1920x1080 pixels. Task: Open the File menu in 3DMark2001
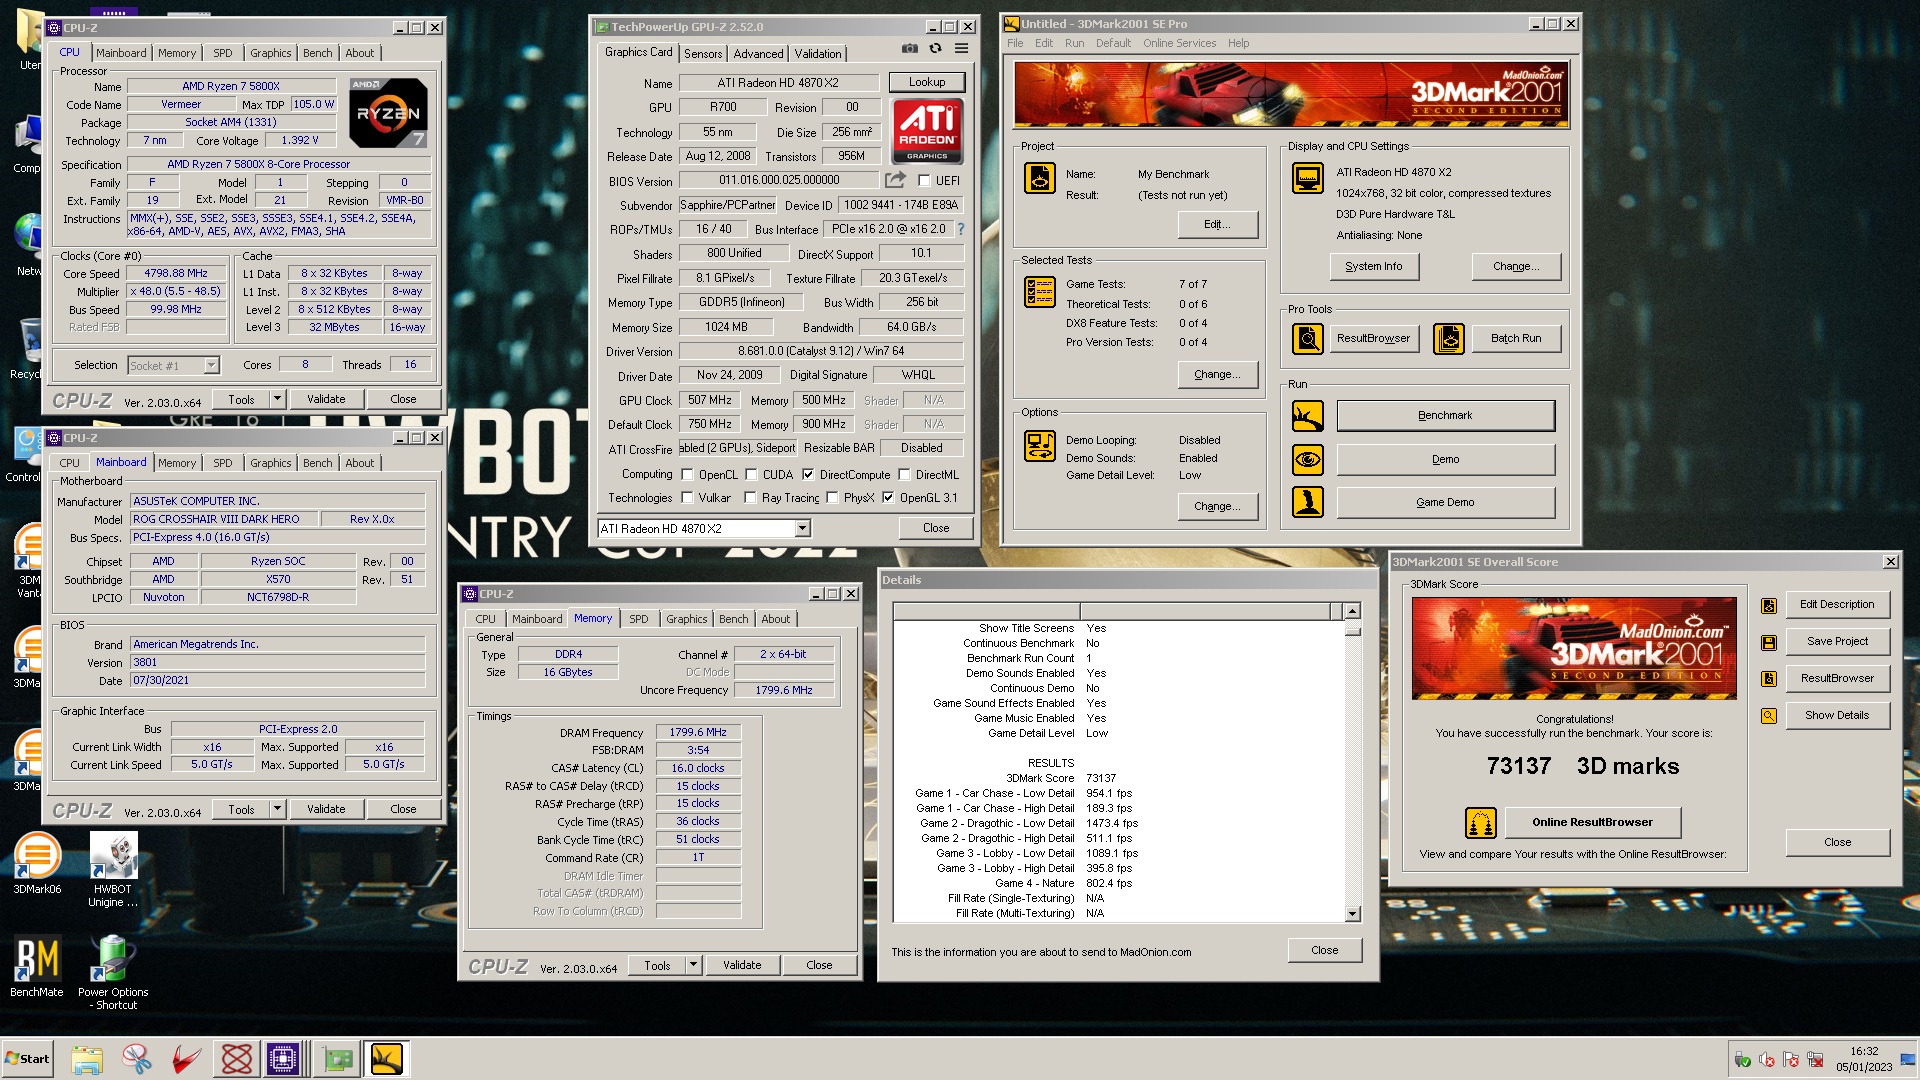coord(1015,43)
